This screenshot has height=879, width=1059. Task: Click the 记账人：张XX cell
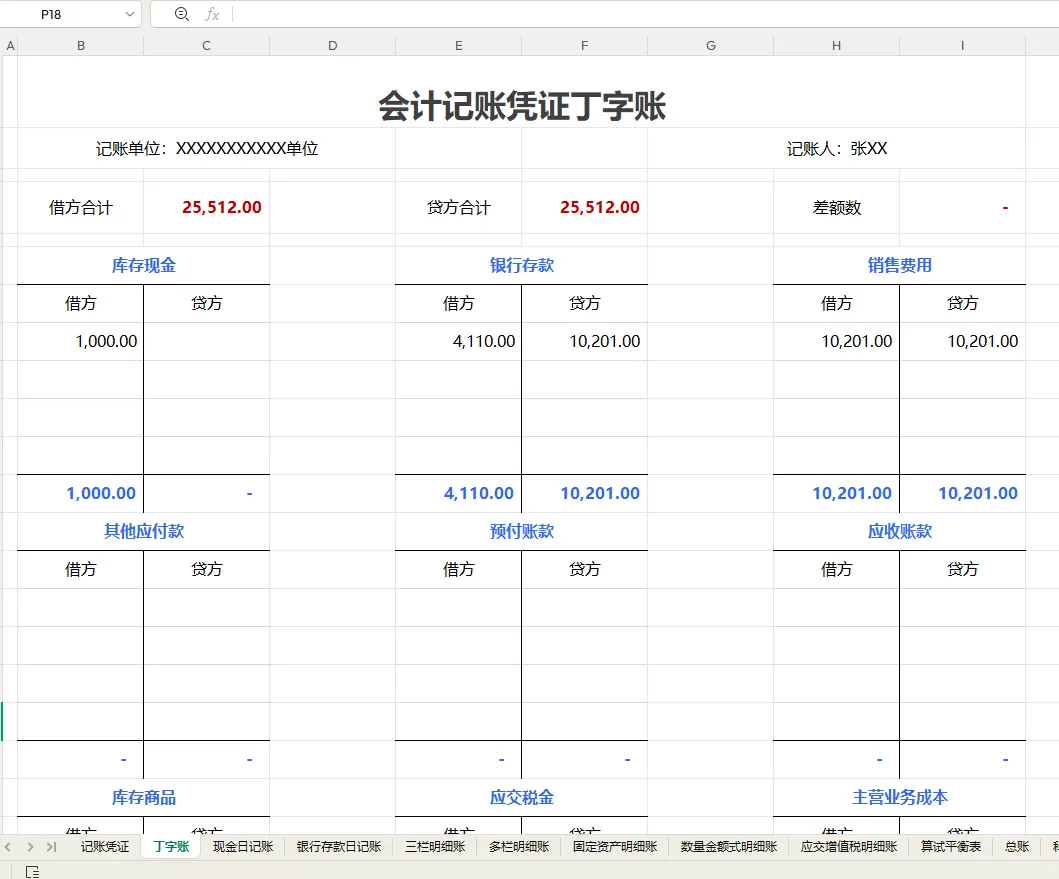[x=836, y=149]
